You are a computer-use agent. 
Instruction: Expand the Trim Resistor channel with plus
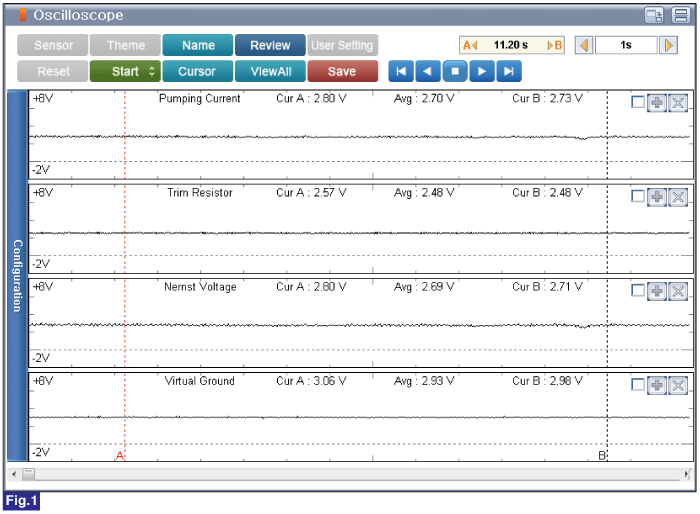tap(657, 196)
